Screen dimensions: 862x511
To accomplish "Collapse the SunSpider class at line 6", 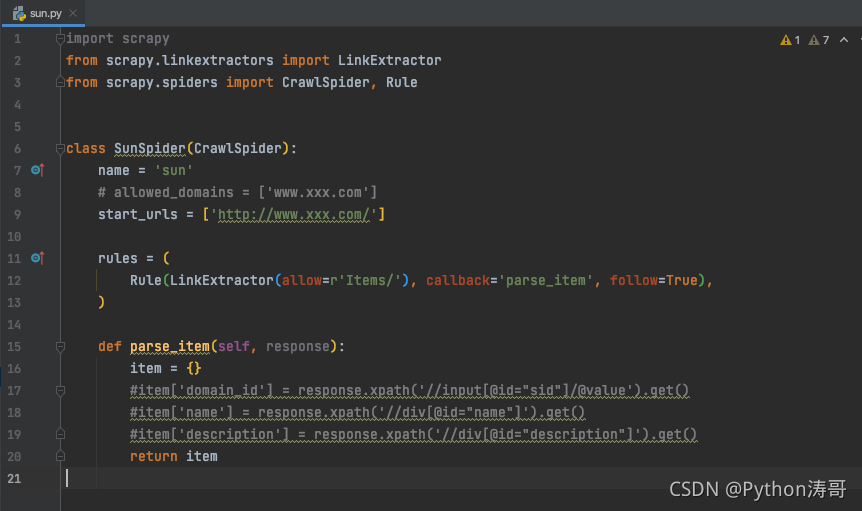I will pyautogui.click(x=60, y=148).
